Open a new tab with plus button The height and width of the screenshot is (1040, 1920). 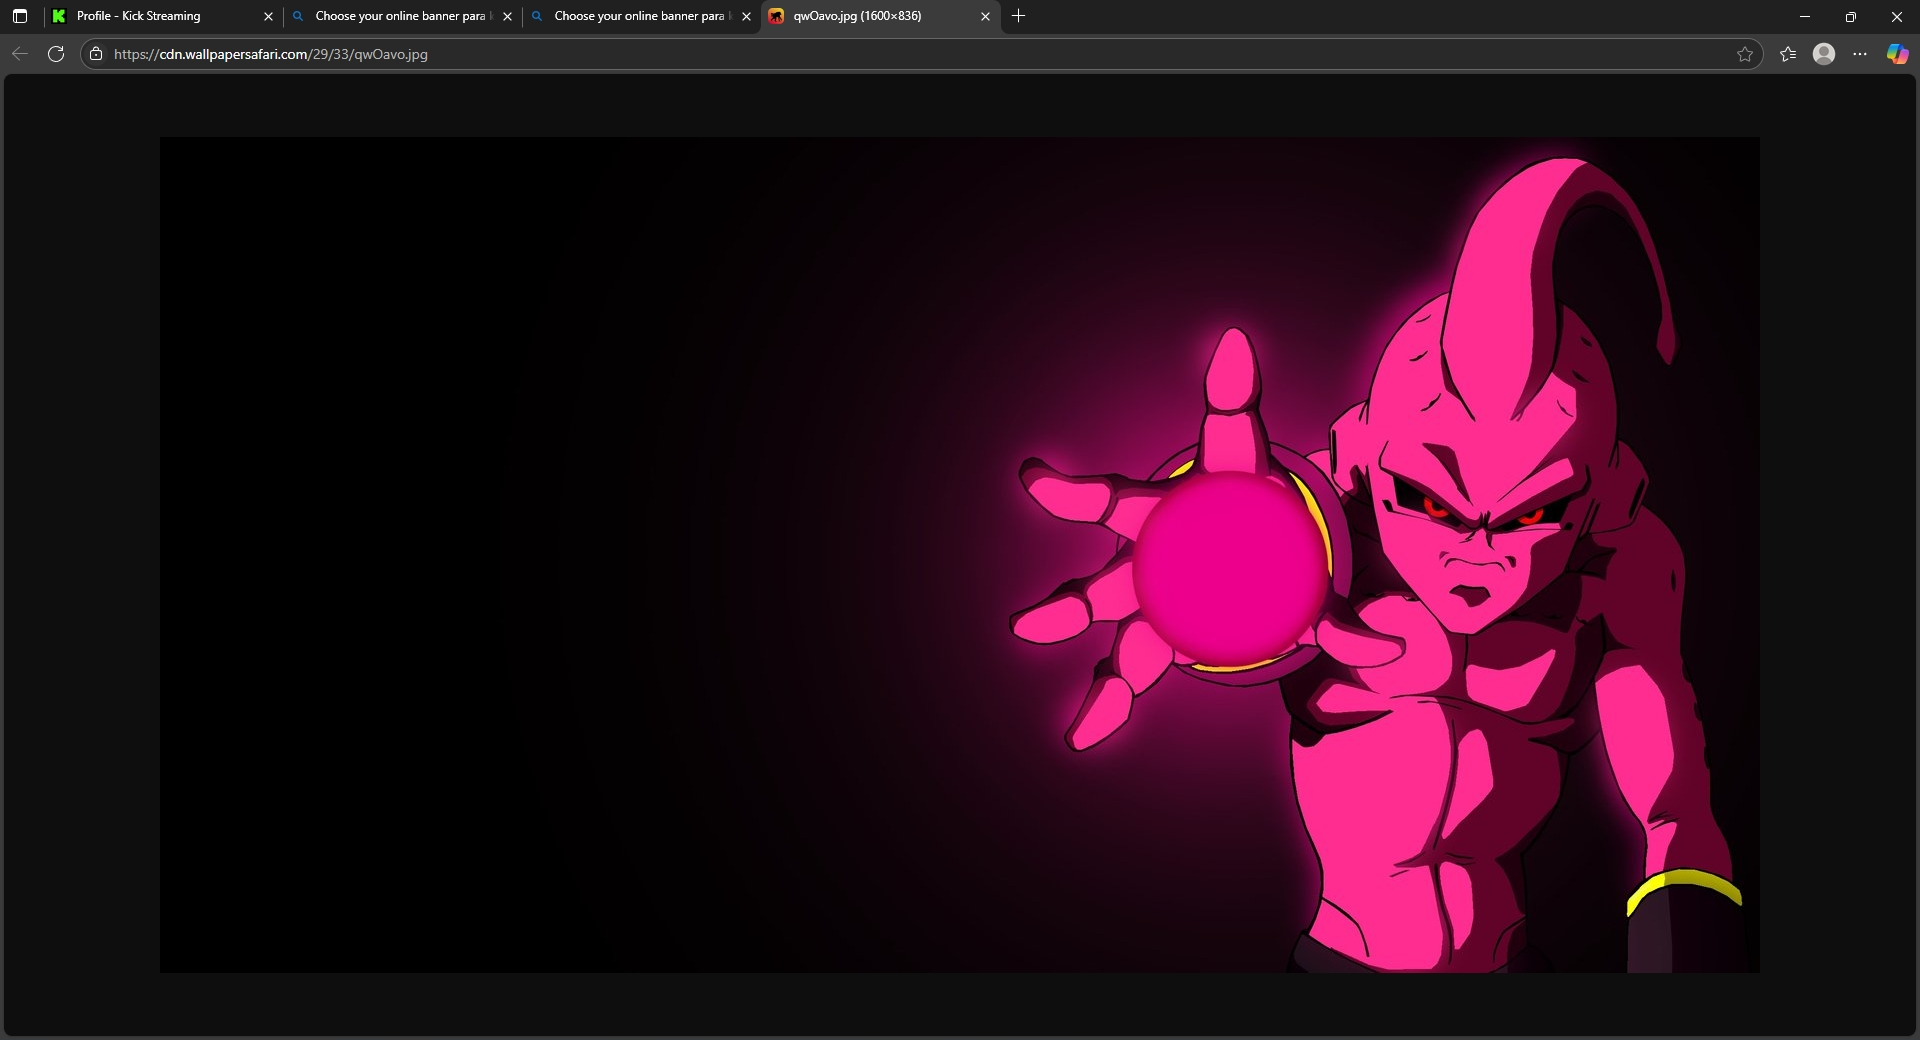[x=1018, y=16]
